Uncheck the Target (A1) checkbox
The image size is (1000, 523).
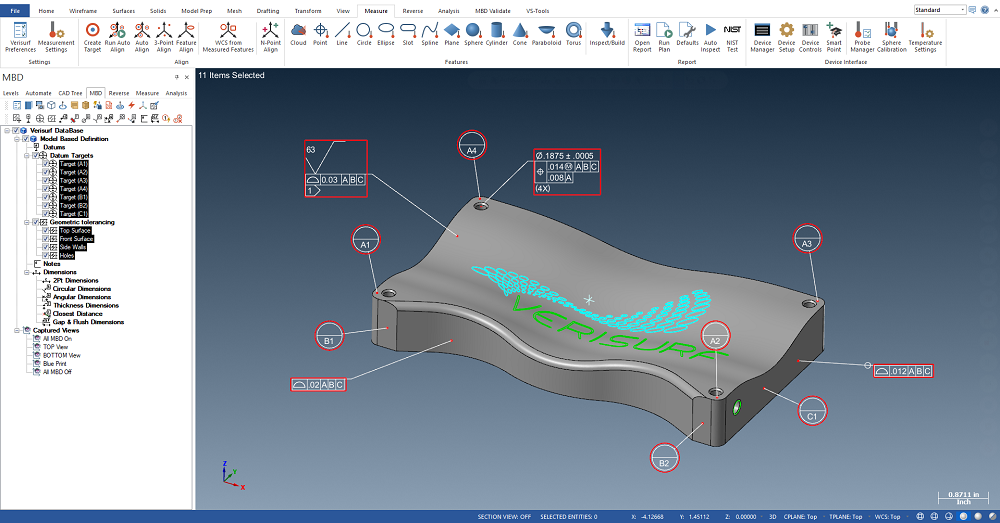tap(46, 164)
